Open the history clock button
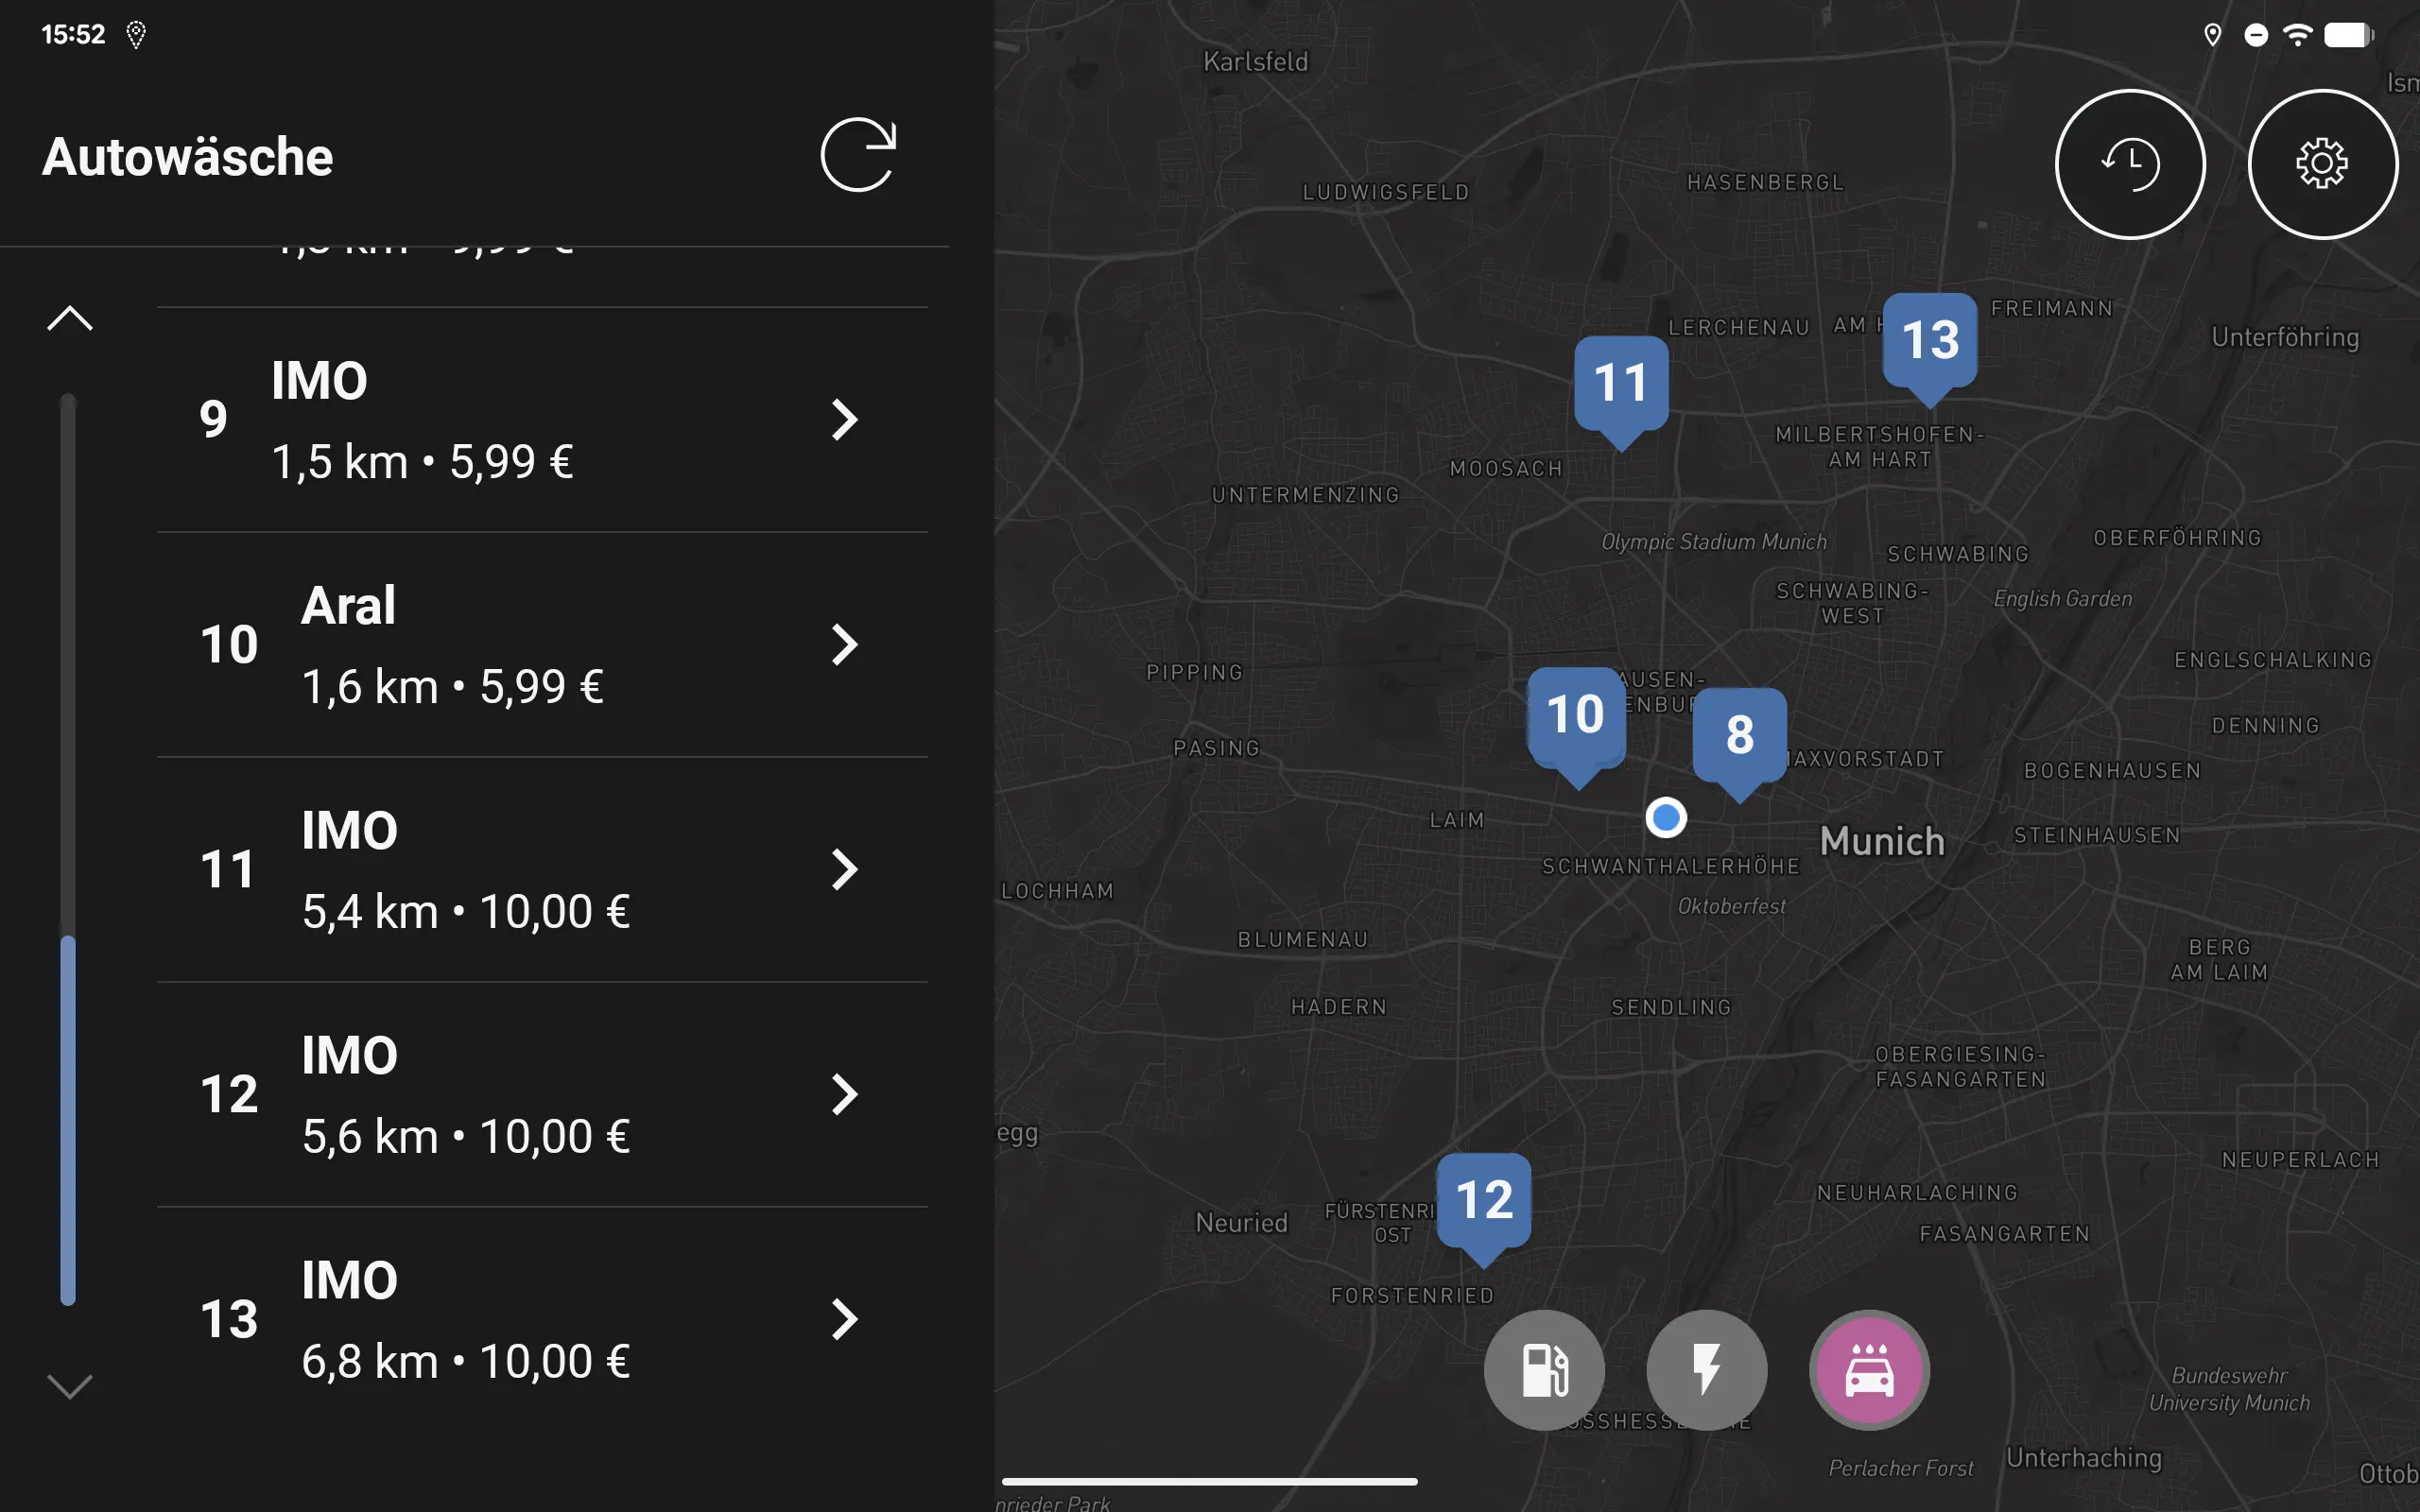Screen dimensions: 2420x1512 [x=2130, y=164]
